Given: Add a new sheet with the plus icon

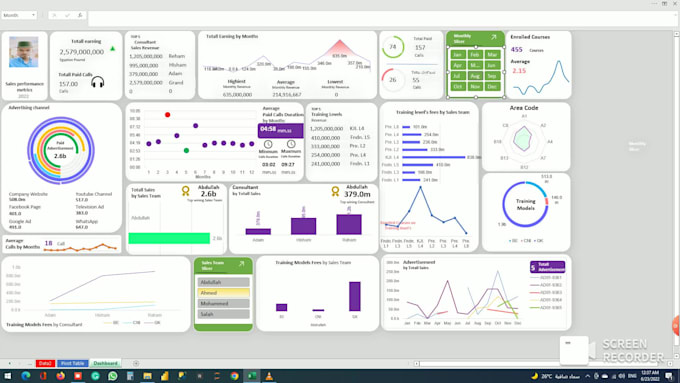Looking at the screenshot, I should click(136, 363).
